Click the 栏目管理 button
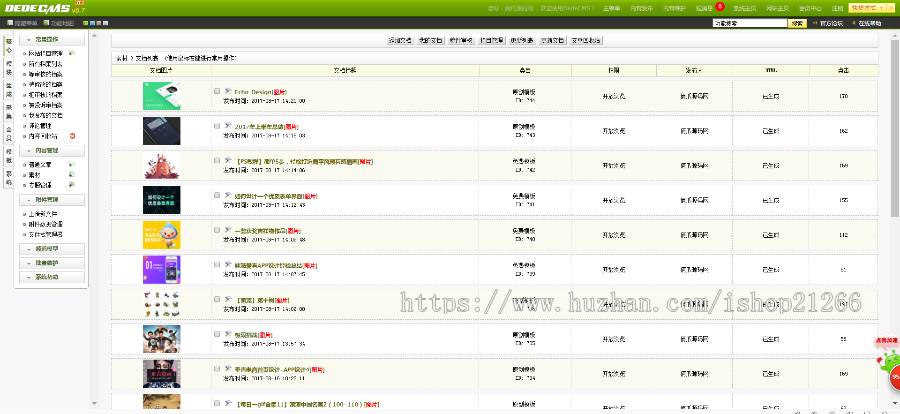Image resolution: width=900 pixels, height=414 pixels. point(492,40)
